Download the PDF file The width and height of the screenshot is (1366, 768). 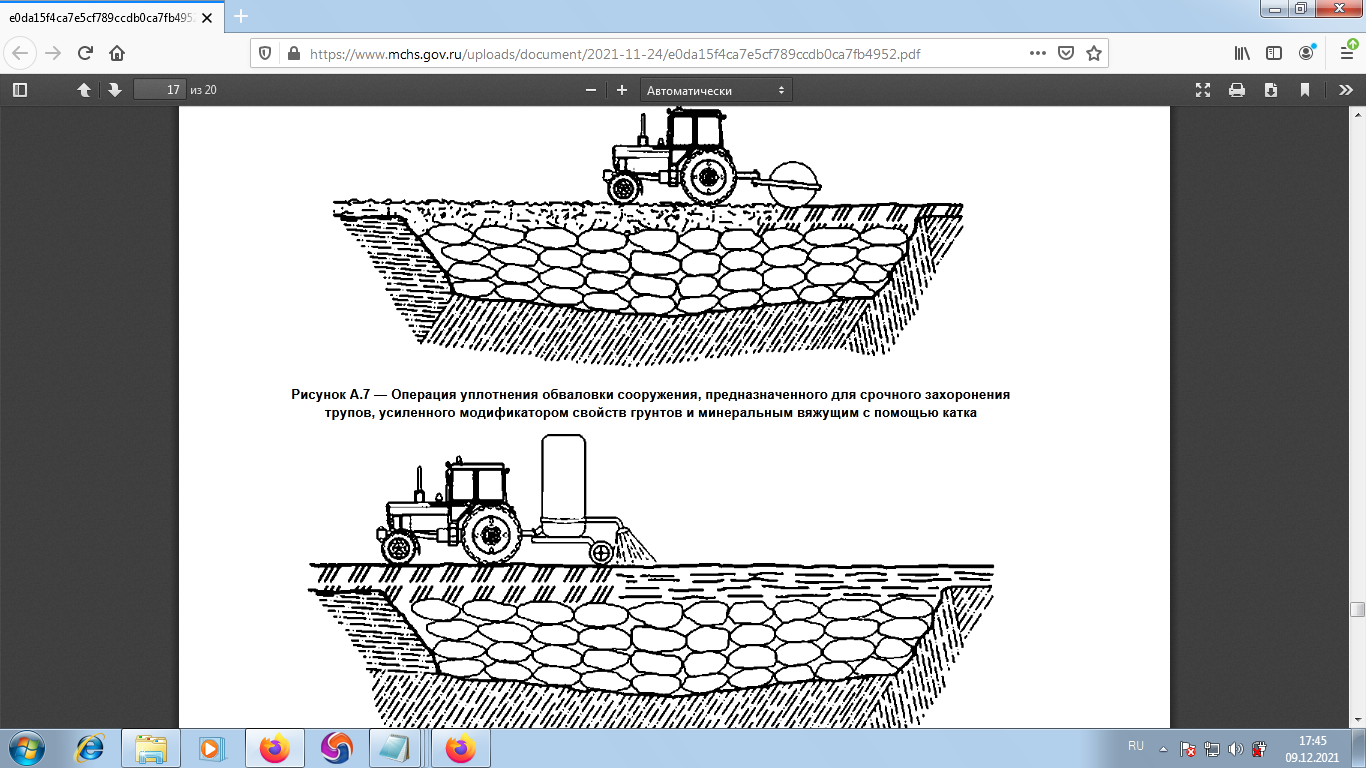tap(1271, 90)
